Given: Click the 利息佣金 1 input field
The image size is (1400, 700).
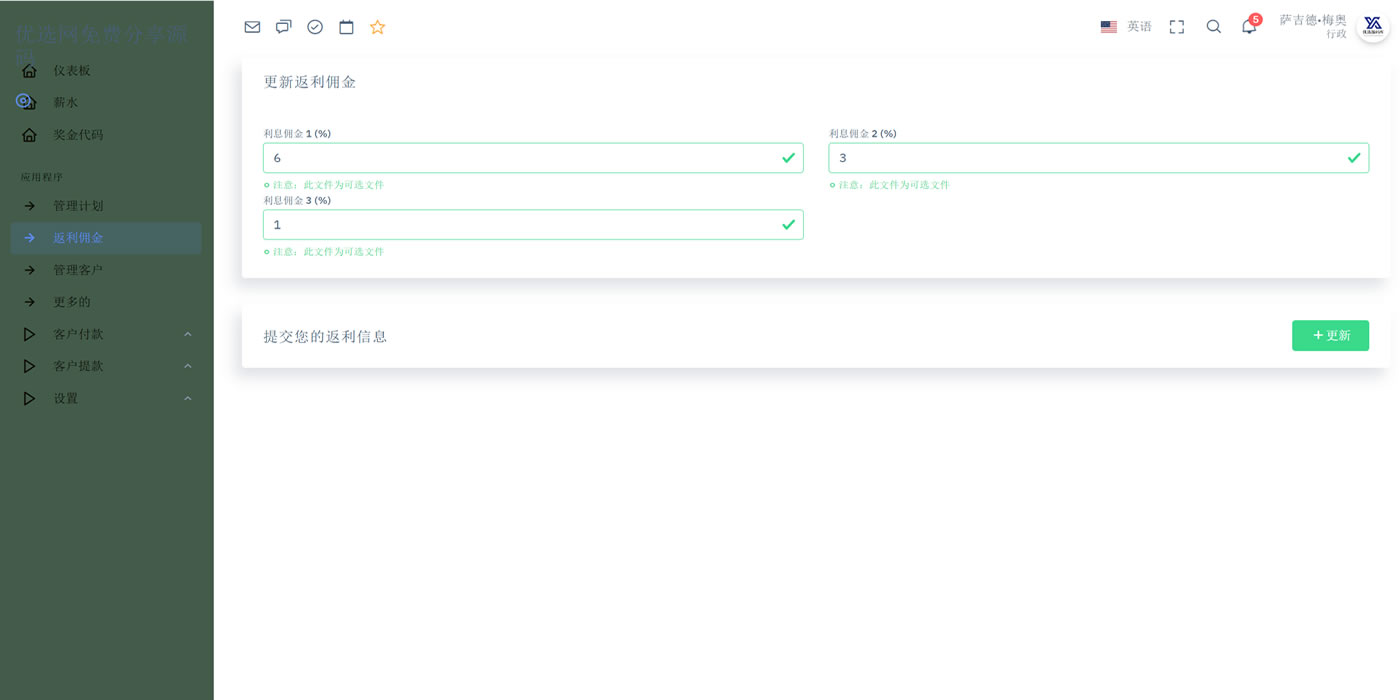Looking at the screenshot, I should pyautogui.click(x=520, y=158).
